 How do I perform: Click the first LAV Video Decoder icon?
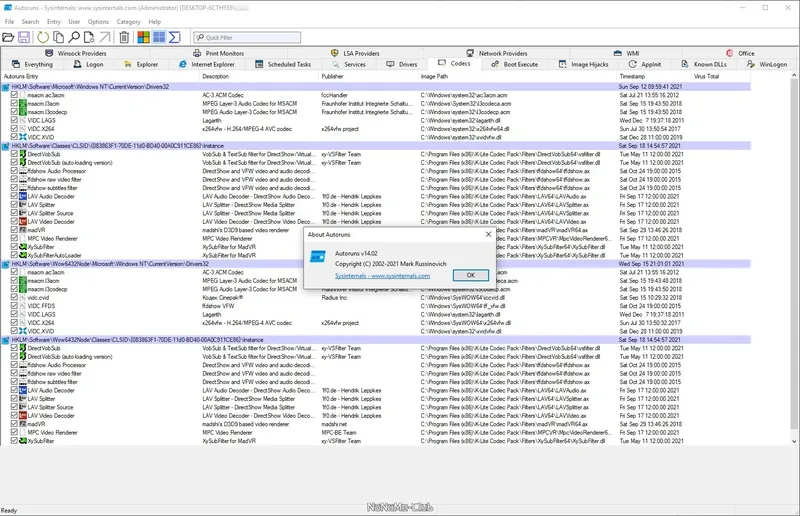tap(23, 222)
